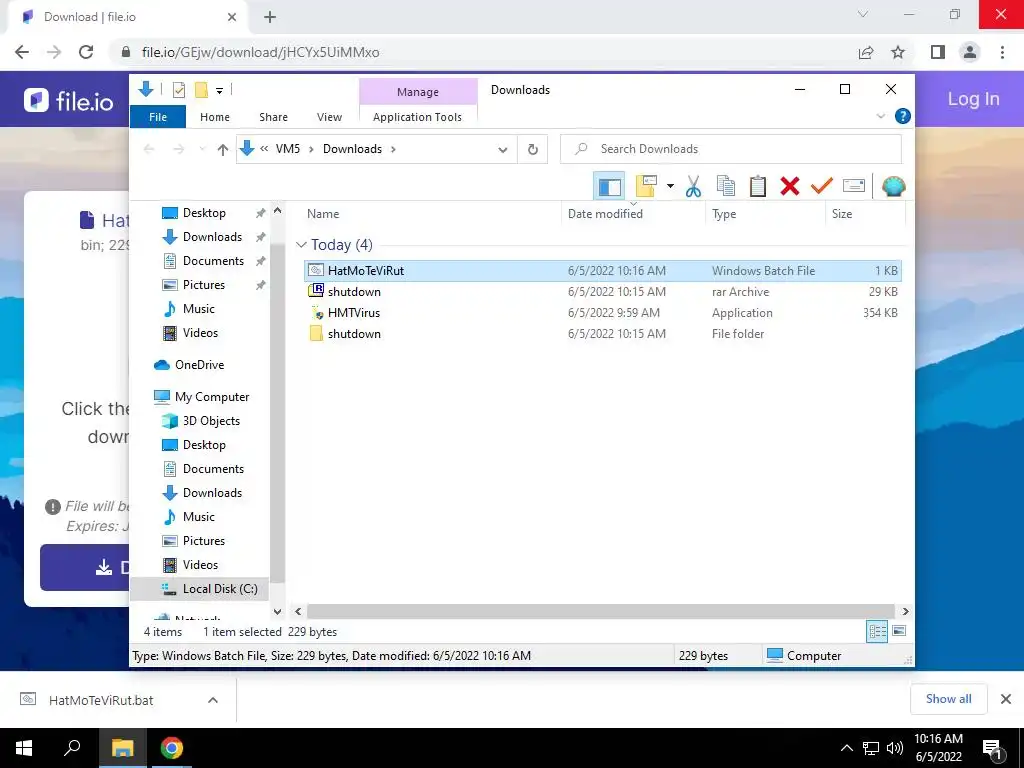Open recent locations dropdown arrow
The image size is (1024, 768).
(x=202, y=150)
